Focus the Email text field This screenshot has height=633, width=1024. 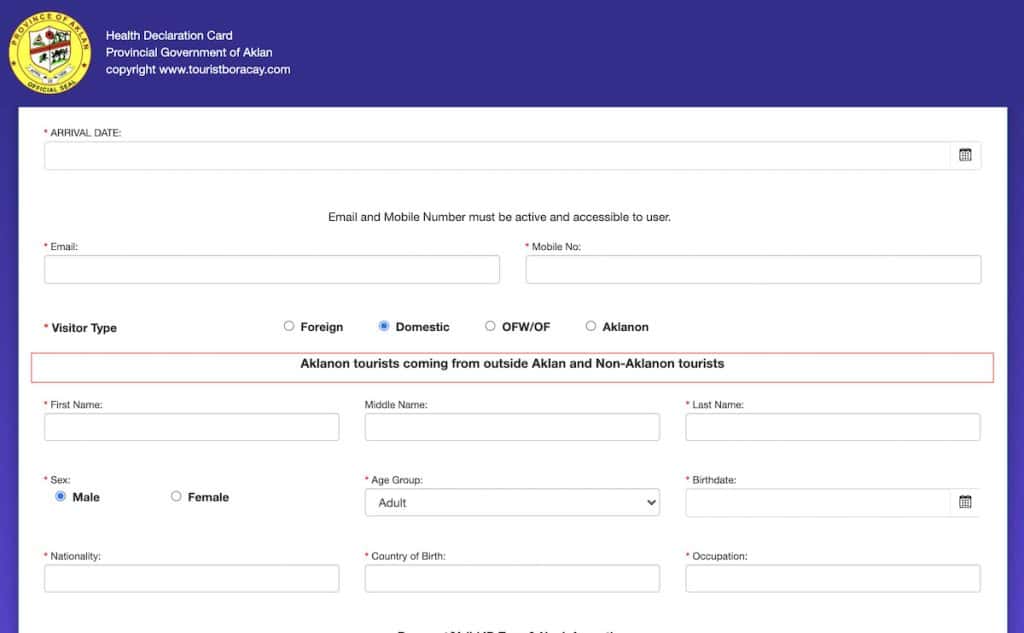(x=271, y=269)
